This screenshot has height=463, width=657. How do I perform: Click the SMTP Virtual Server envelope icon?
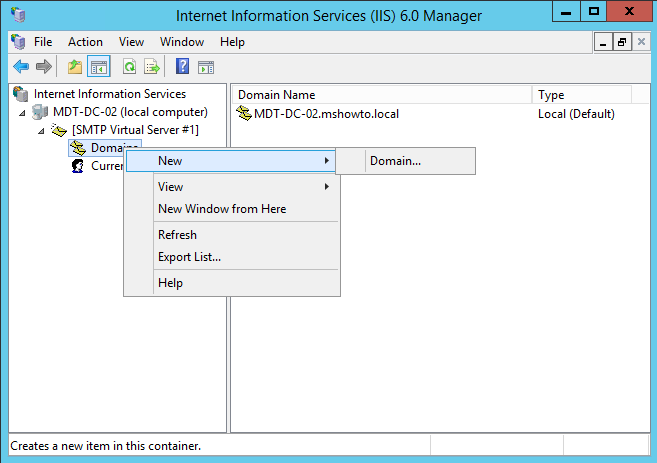tap(59, 130)
